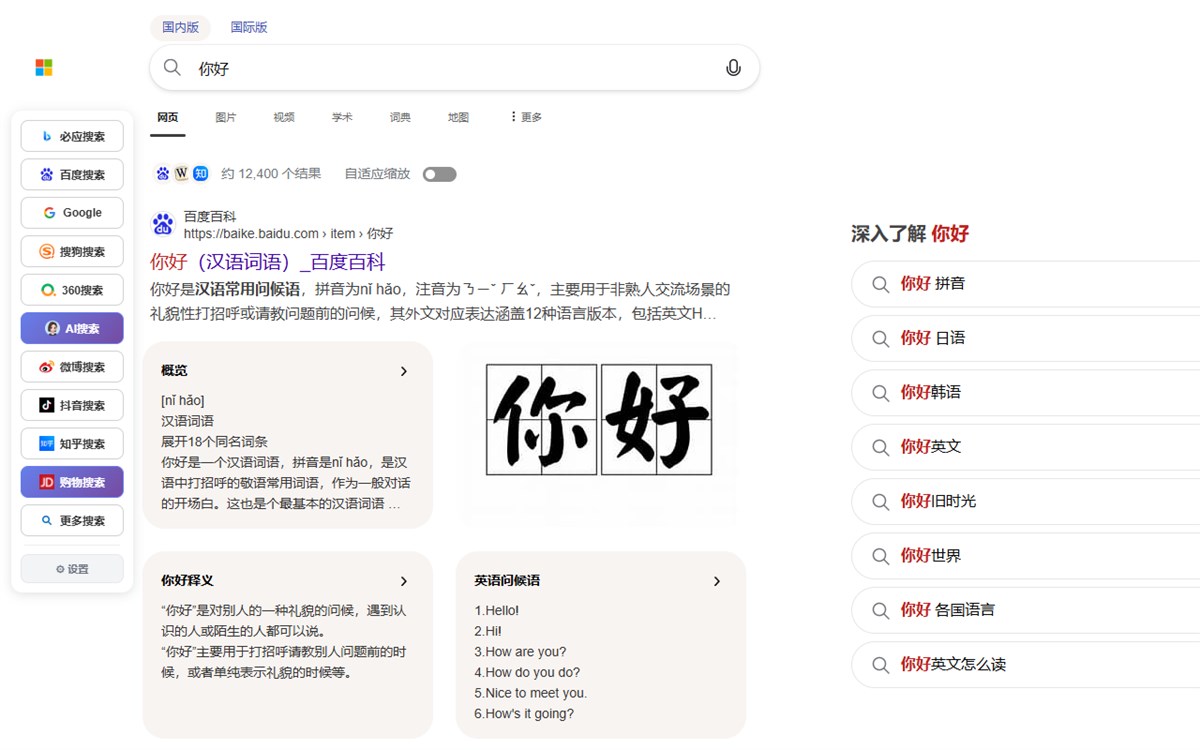Image resolution: width=1200 pixels, height=750 pixels.
Task: Click the baike.baidu.com URL breadcrumb
Action: [x=288, y=234]
